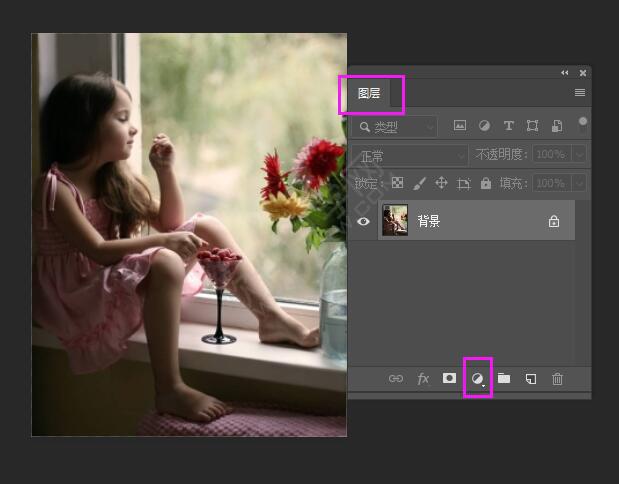Click the lock icon on 背景 layer
Screen dimensions: 619x484
[x=554, y=221]
